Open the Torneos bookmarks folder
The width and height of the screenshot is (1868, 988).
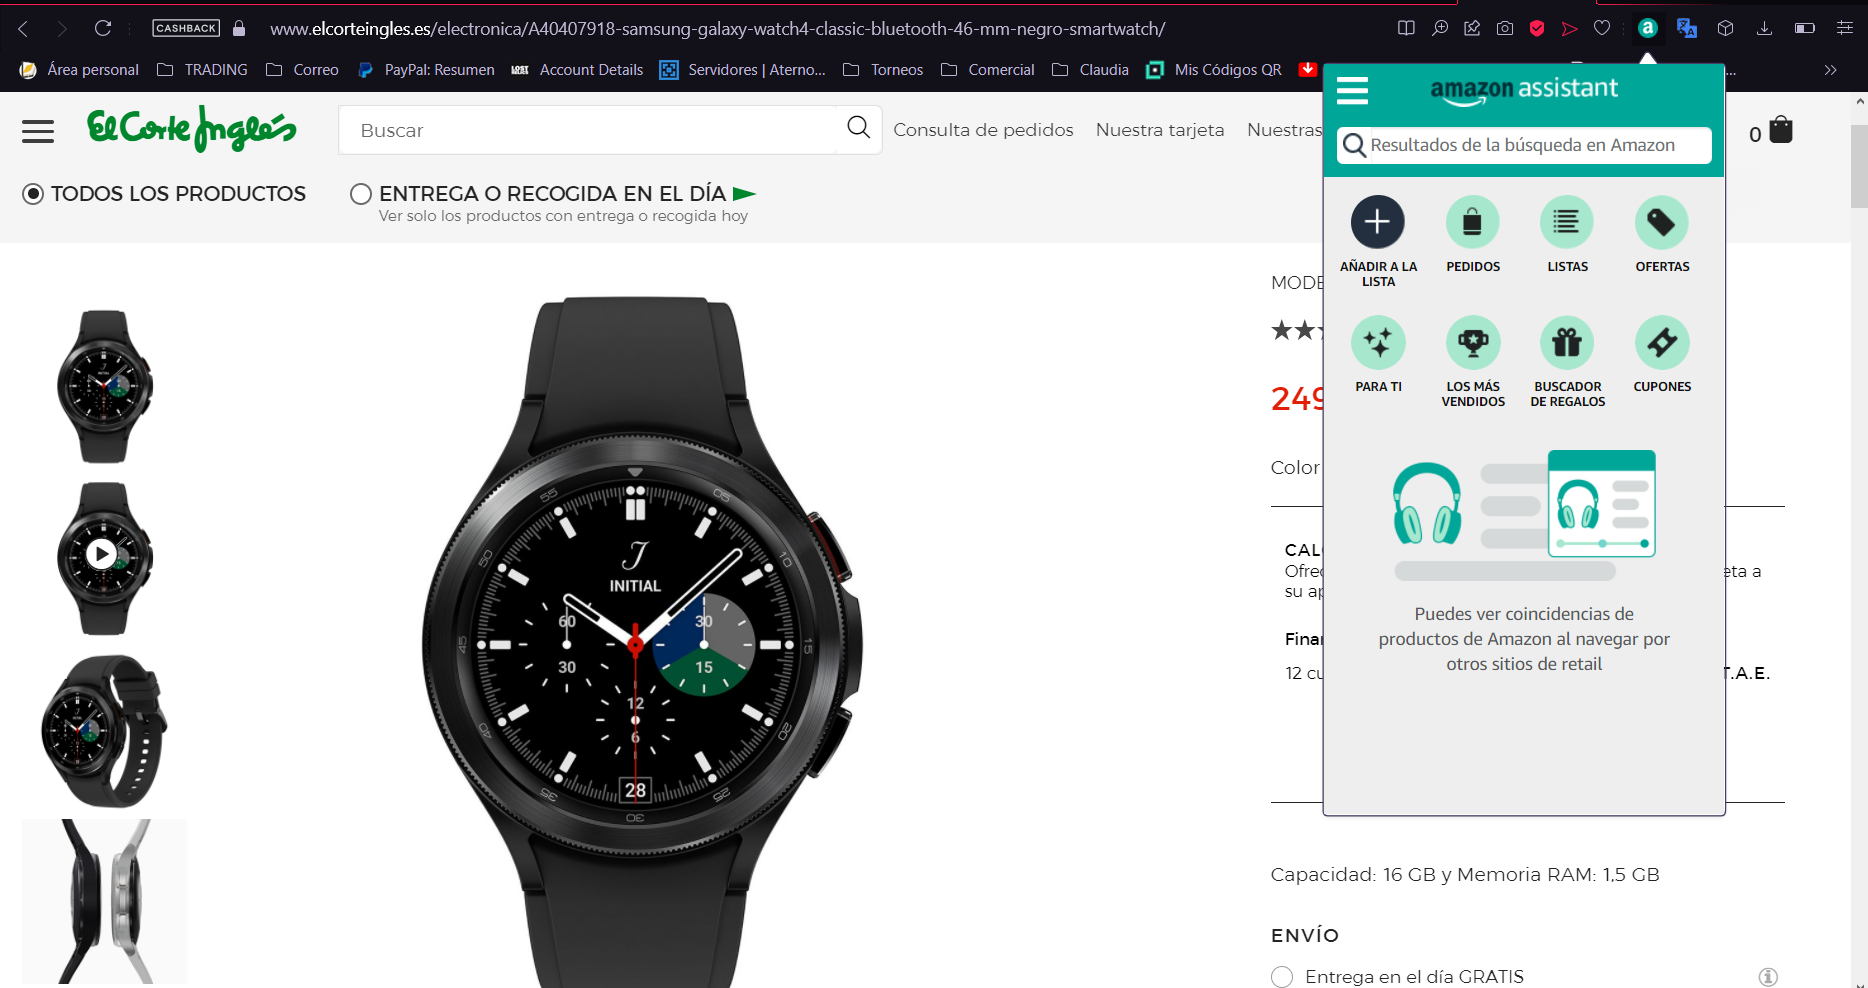(x=883, y=70)
